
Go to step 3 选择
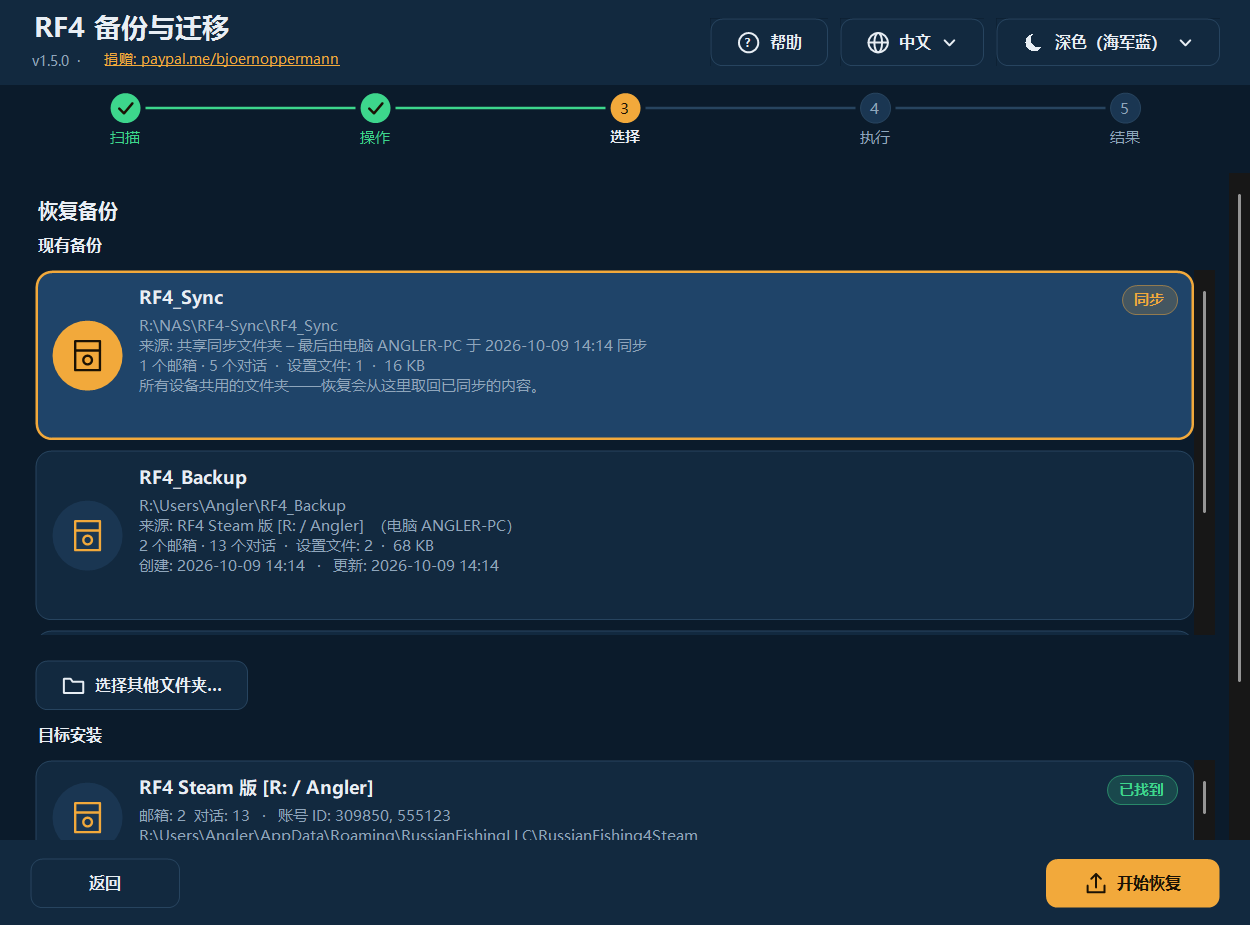(625, 108)
